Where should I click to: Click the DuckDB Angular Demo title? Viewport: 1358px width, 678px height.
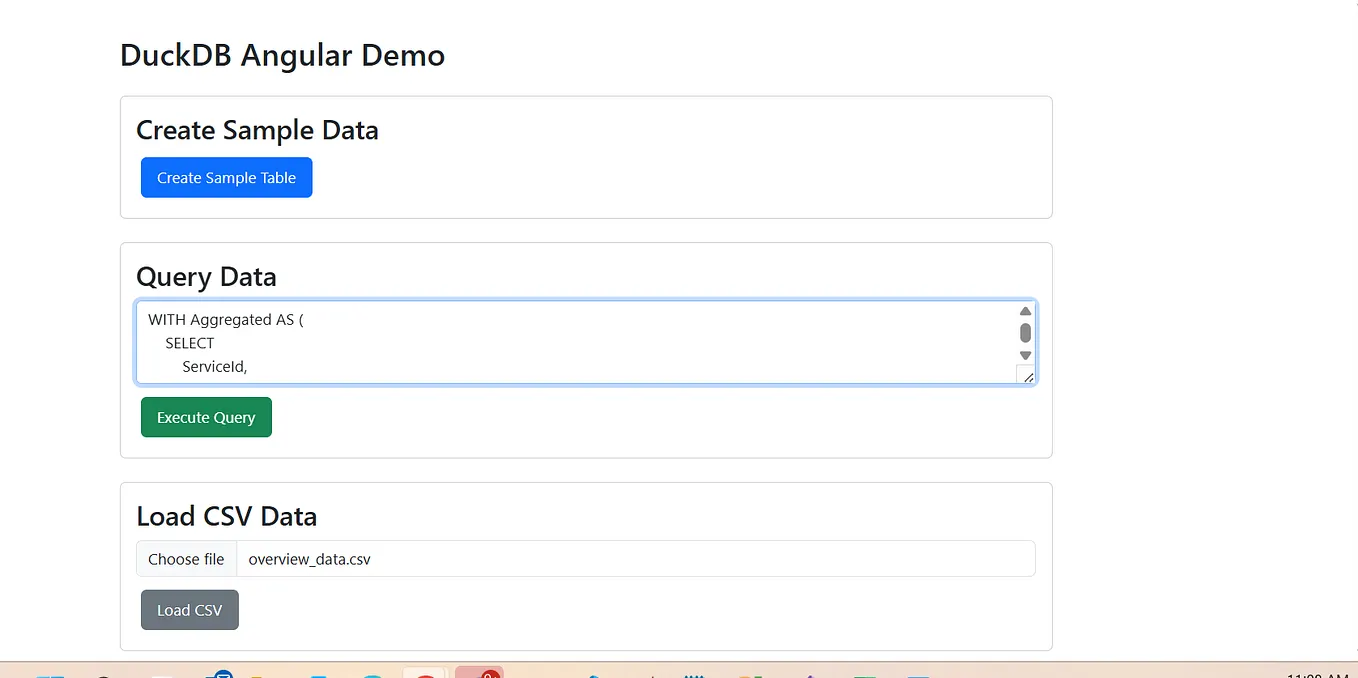[282, 55]
